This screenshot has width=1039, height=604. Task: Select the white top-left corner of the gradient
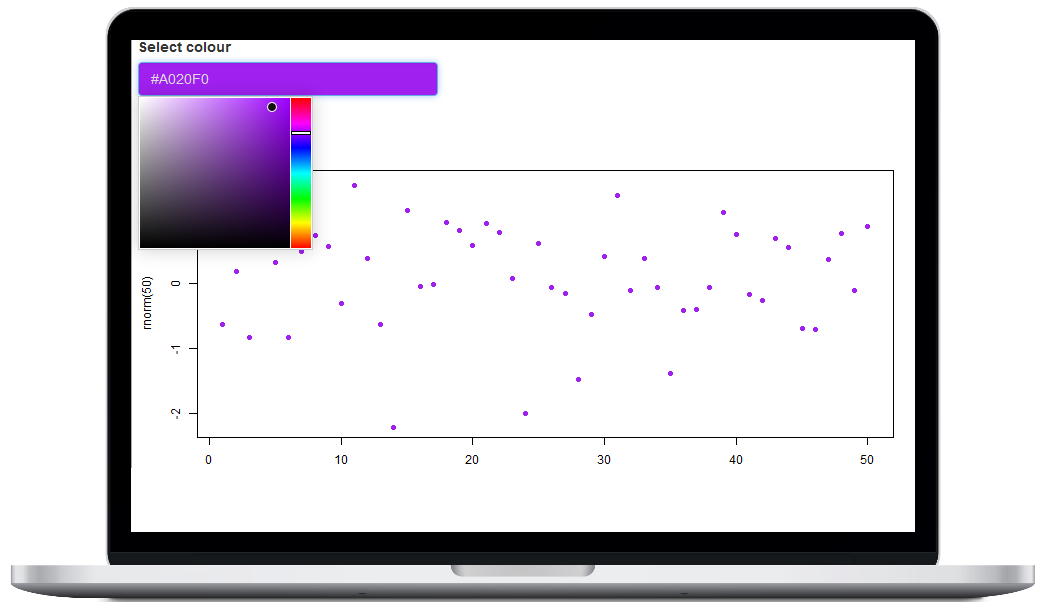(143, 101)
